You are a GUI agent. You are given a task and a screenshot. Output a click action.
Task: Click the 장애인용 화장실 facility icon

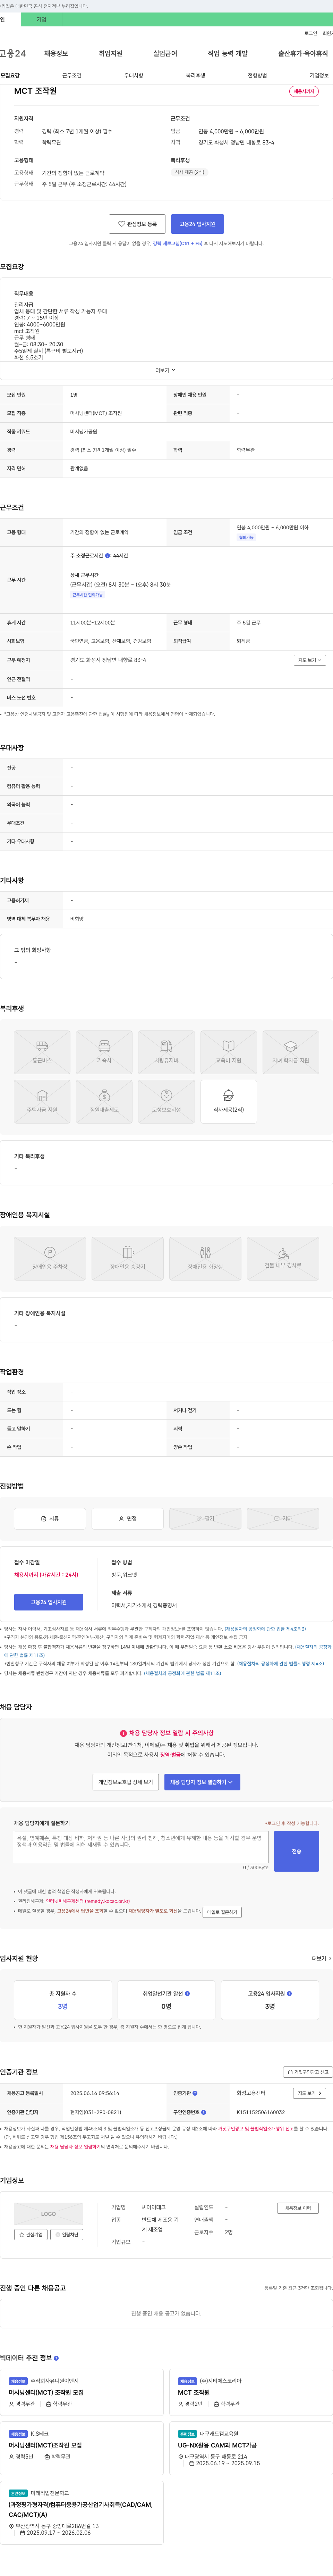click(x=205, y=1259)
